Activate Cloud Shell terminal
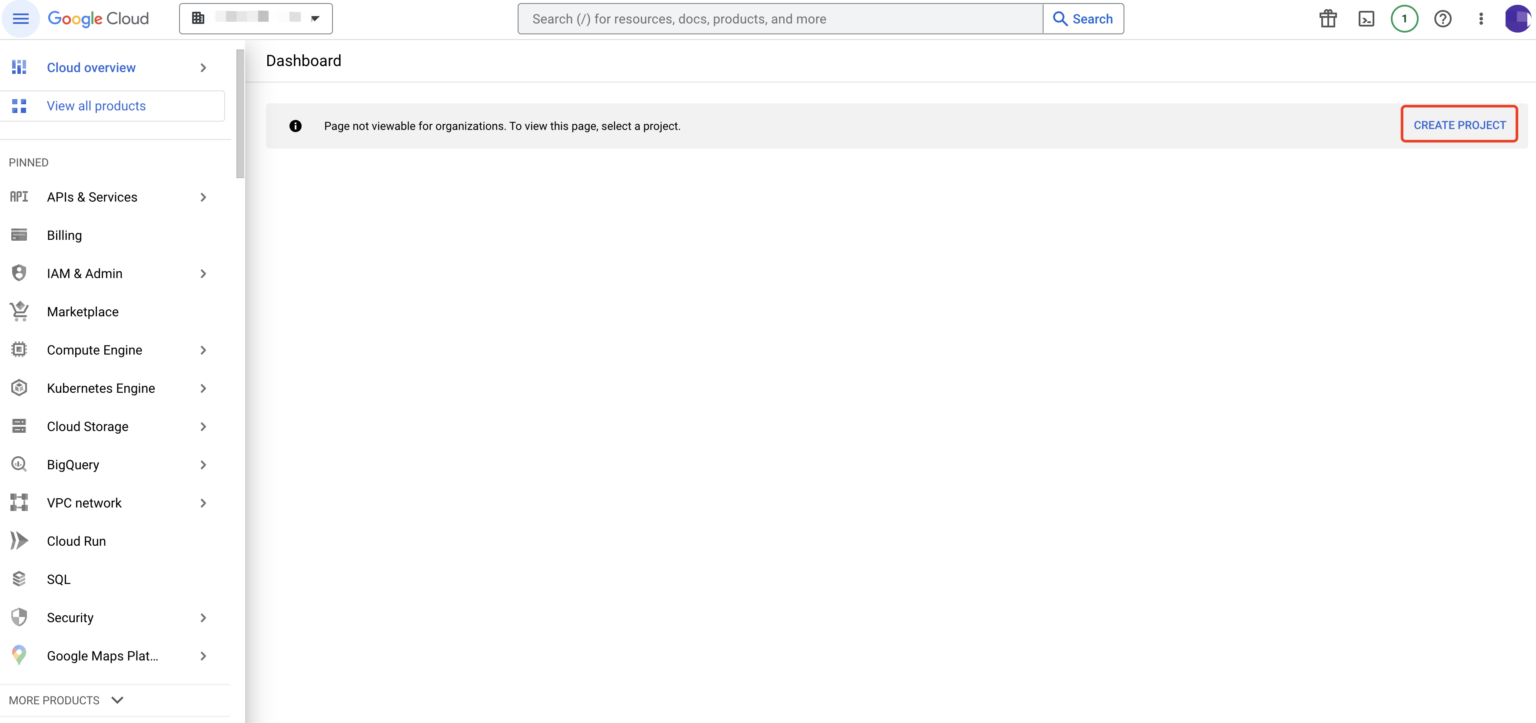Image resolution: width=1536 pixels, height=723 pixels. (1365, 18)
